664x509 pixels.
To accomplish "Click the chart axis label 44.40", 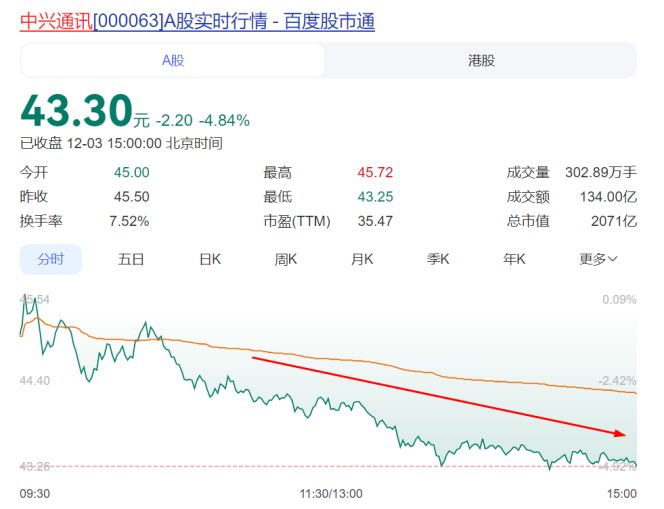I will [x=35, y=381].
